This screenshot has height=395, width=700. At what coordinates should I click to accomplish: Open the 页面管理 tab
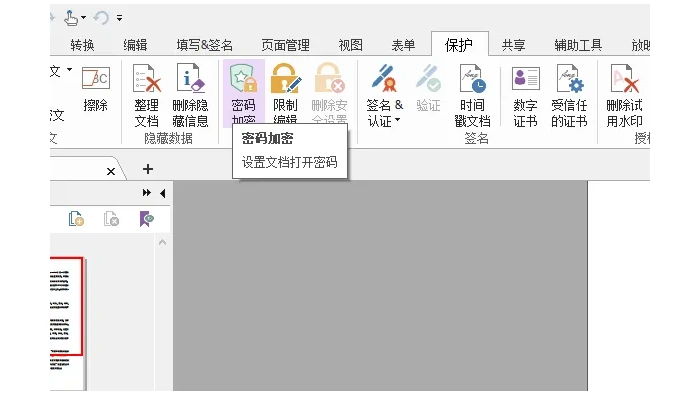pos(285,45)
